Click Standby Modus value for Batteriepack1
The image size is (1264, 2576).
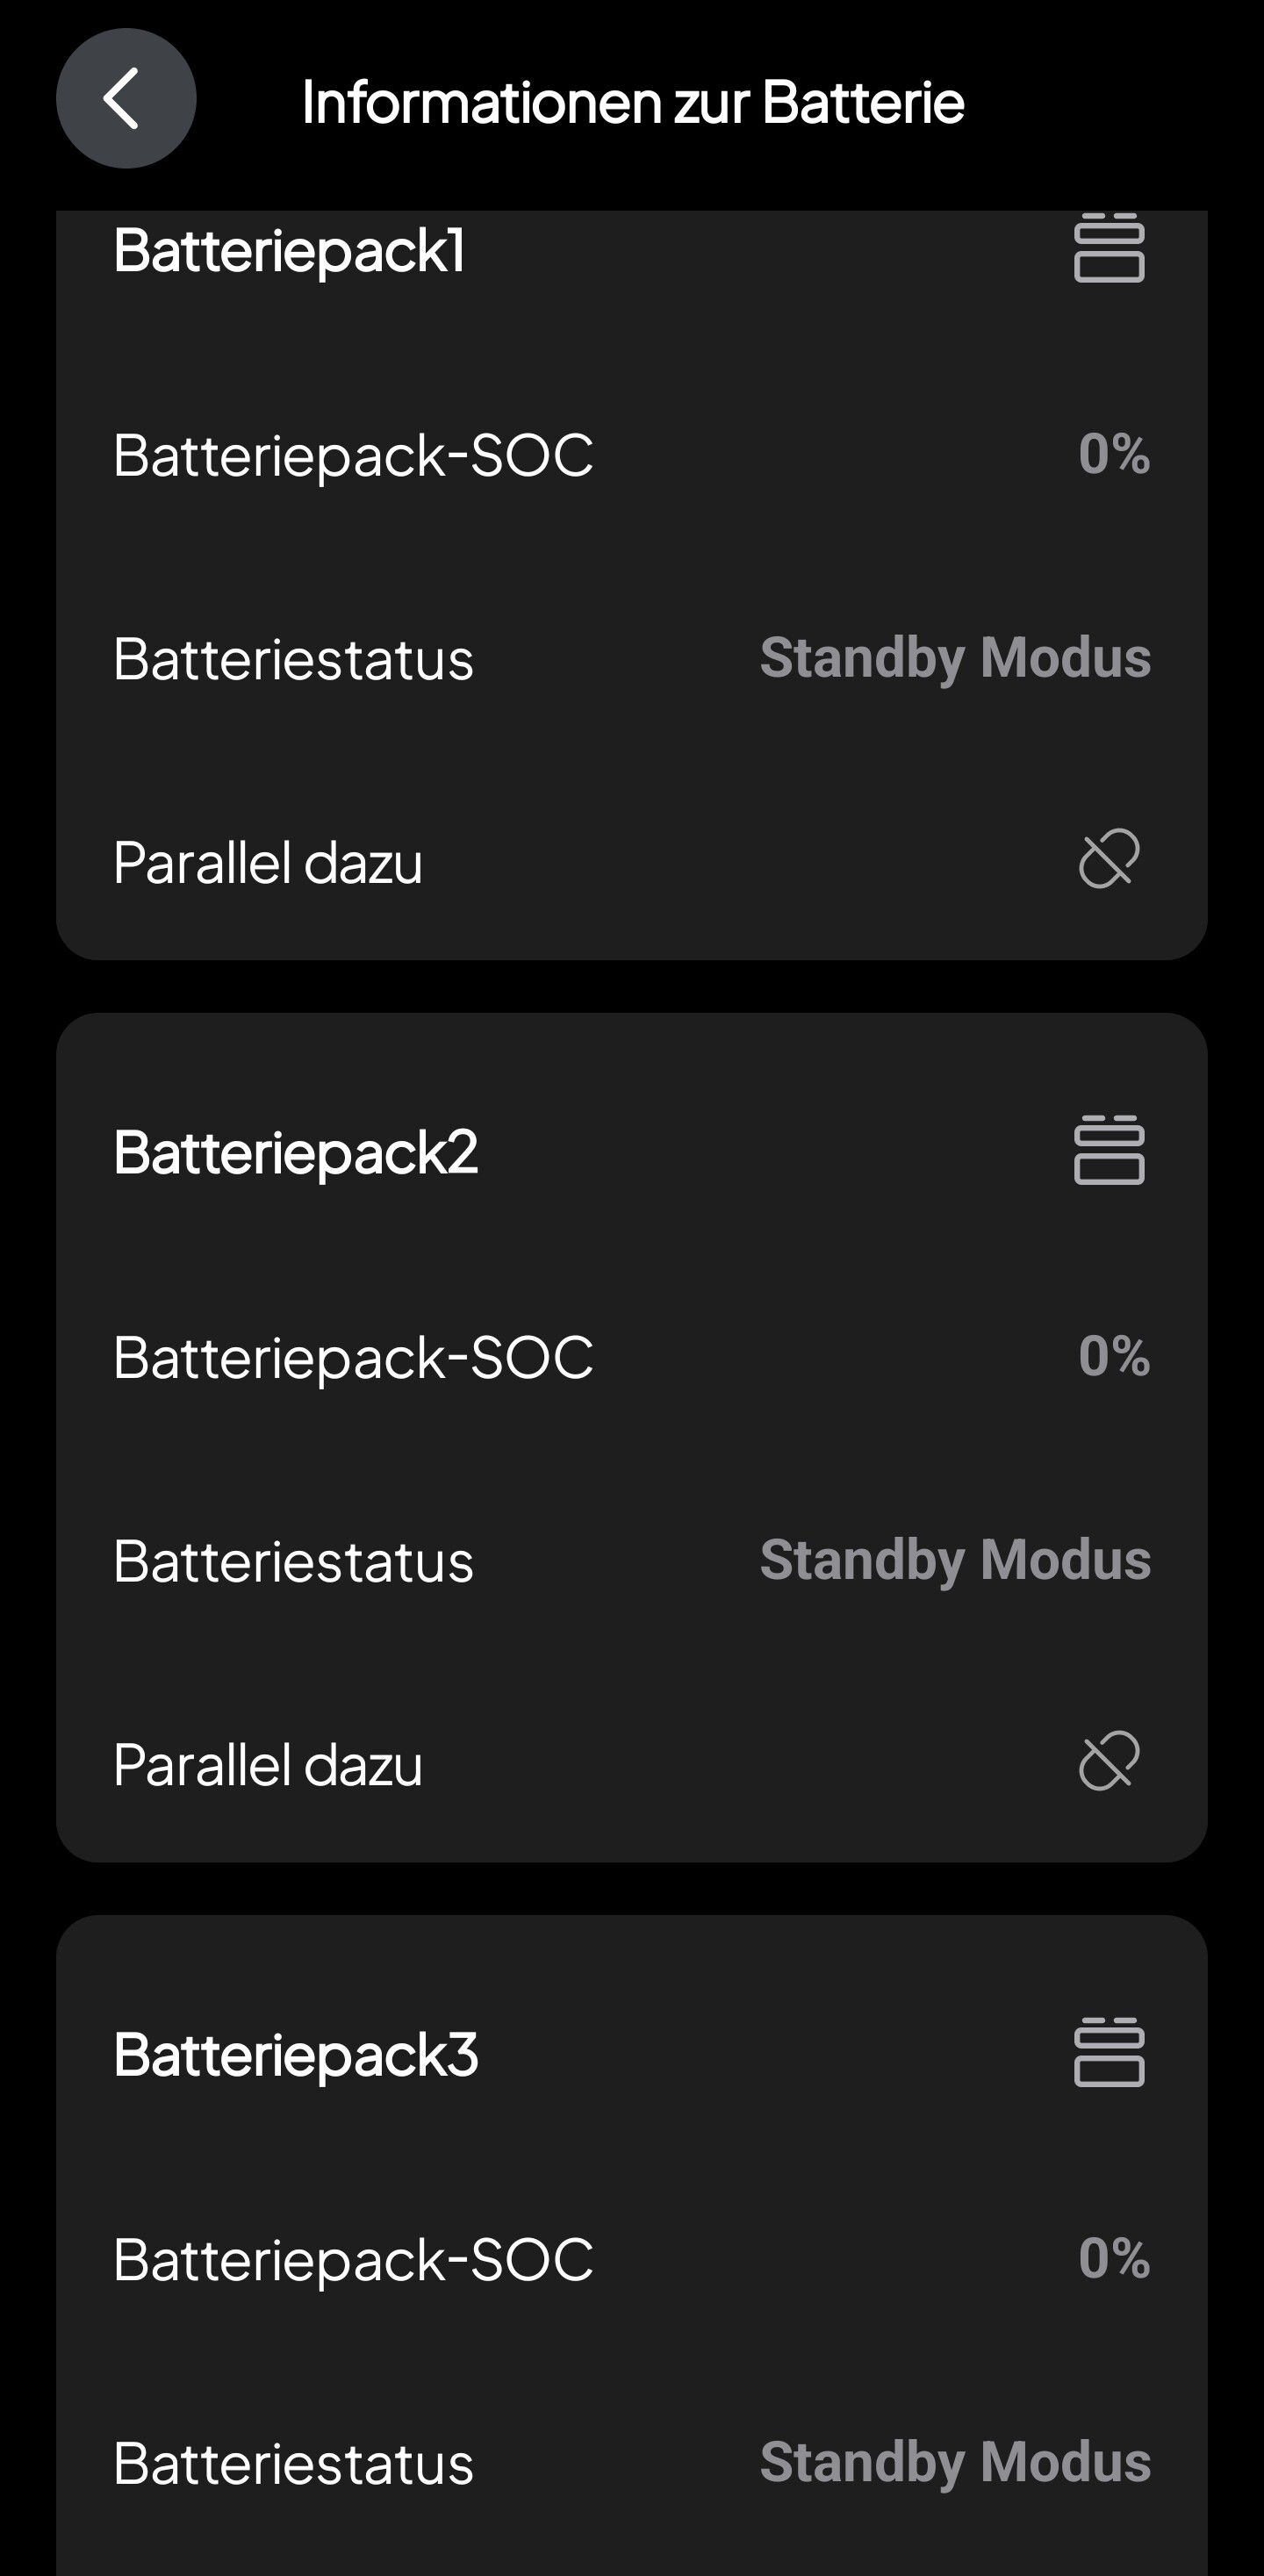click(x=955, y=658)
